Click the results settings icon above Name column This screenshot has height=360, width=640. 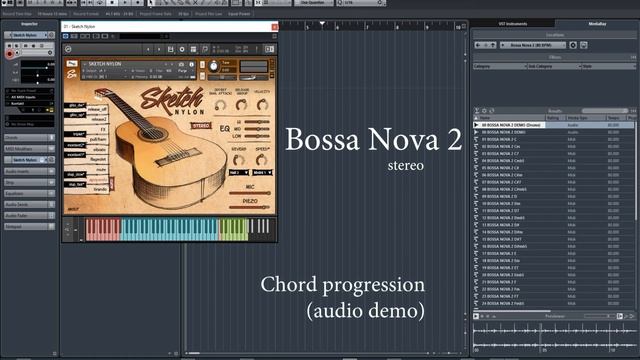coord(484,111)
